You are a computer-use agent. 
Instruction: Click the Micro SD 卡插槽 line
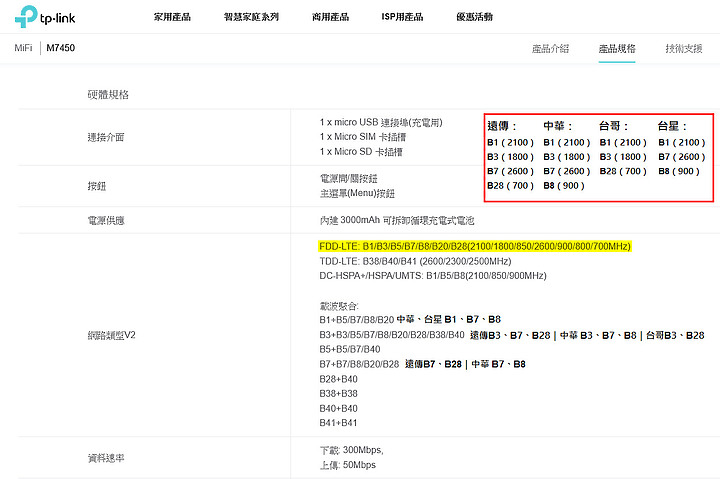tap(361, 152)
